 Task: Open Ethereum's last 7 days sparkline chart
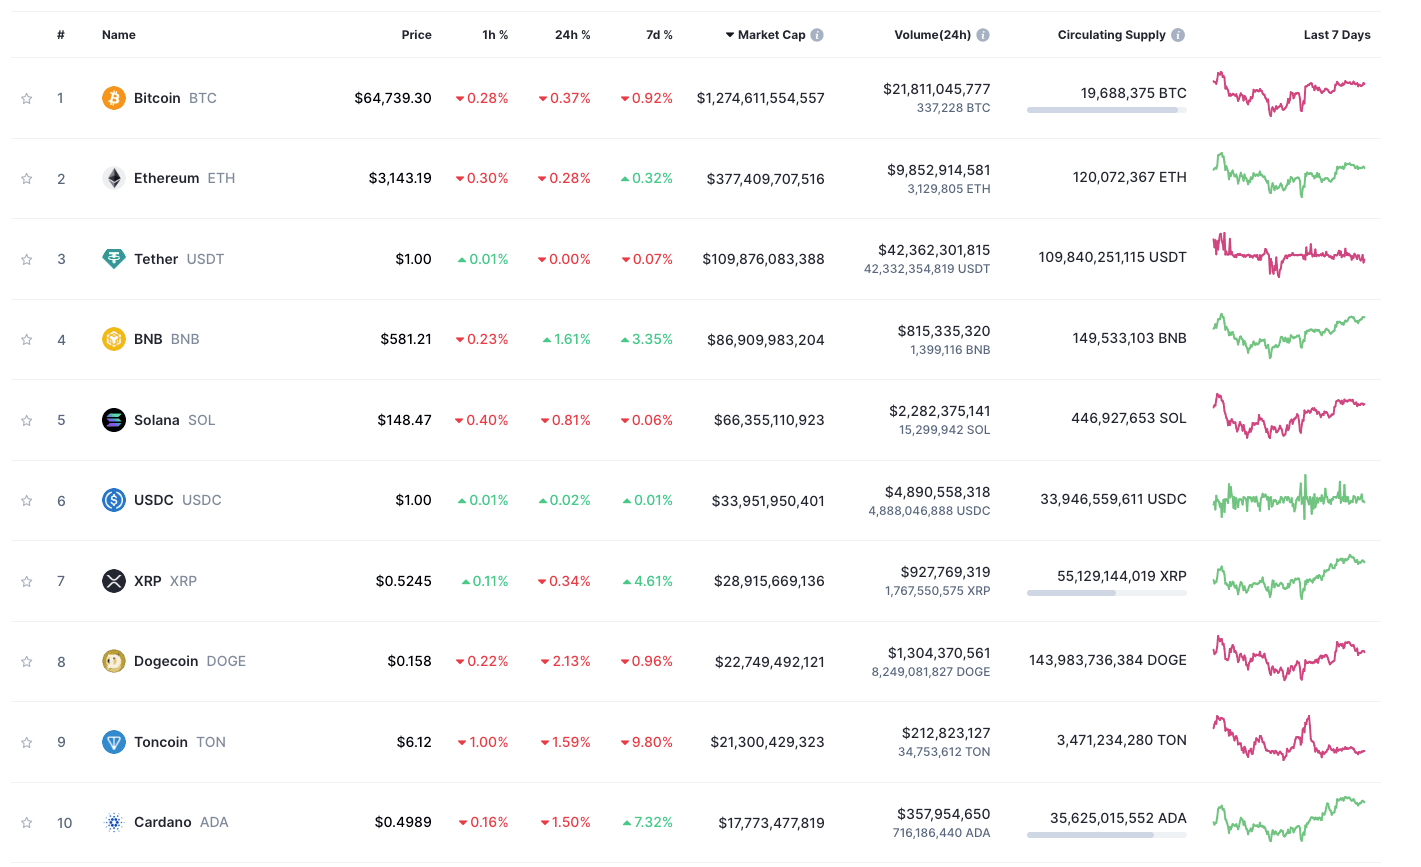click(x=1288, y=175)
